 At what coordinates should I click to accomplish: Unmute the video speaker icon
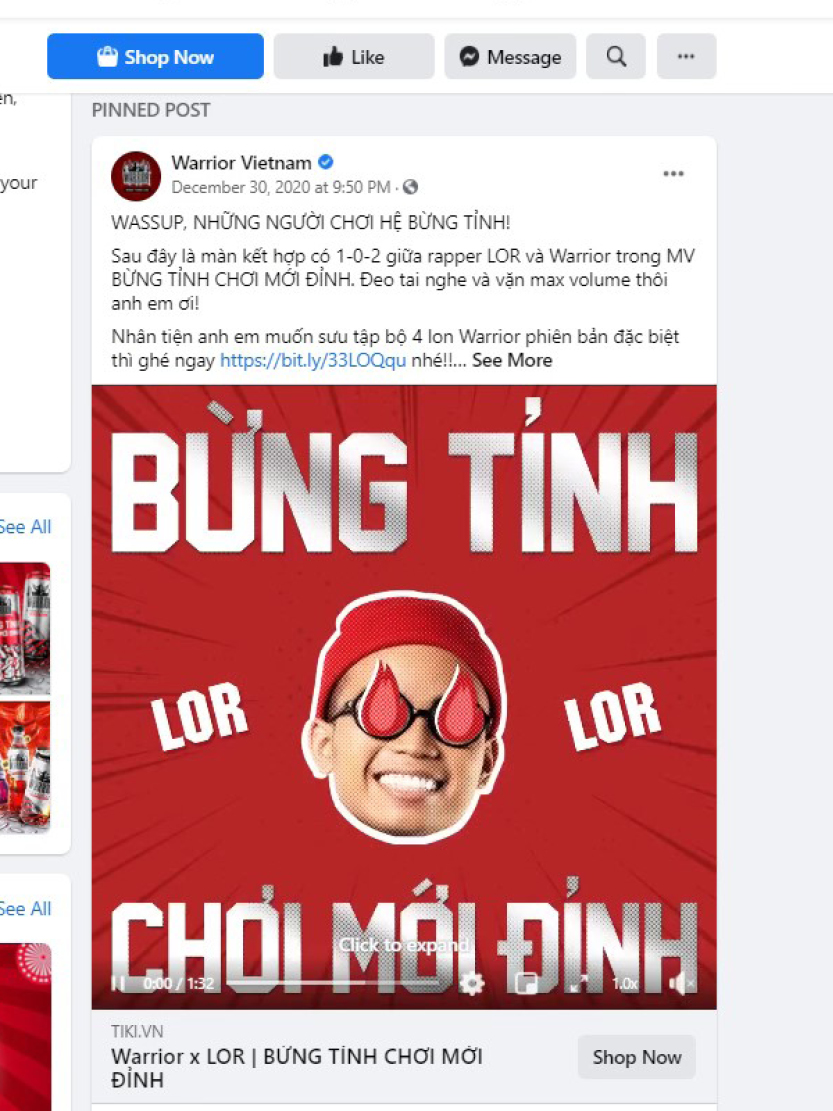pyautogui.click(x=680, y=983)
